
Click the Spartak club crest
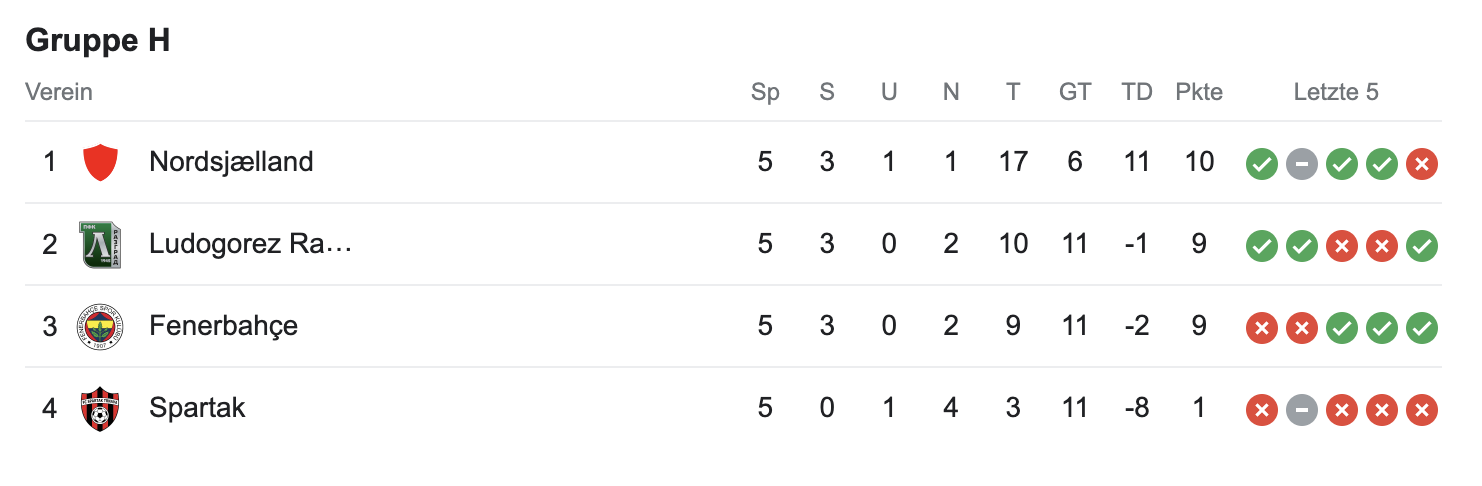100,408
